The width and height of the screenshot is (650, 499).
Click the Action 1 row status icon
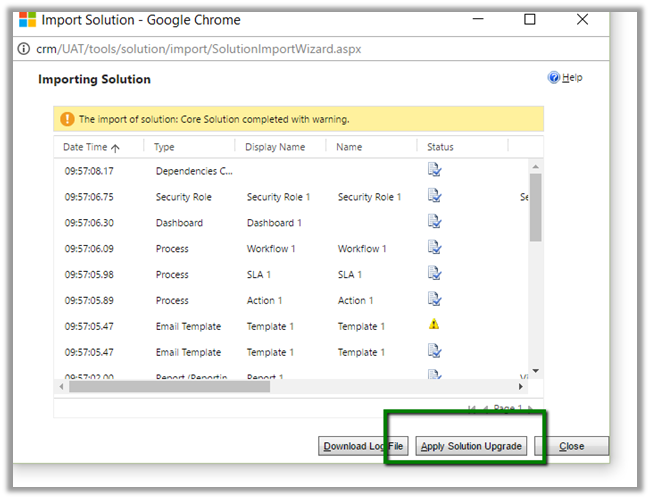[435, 299]
